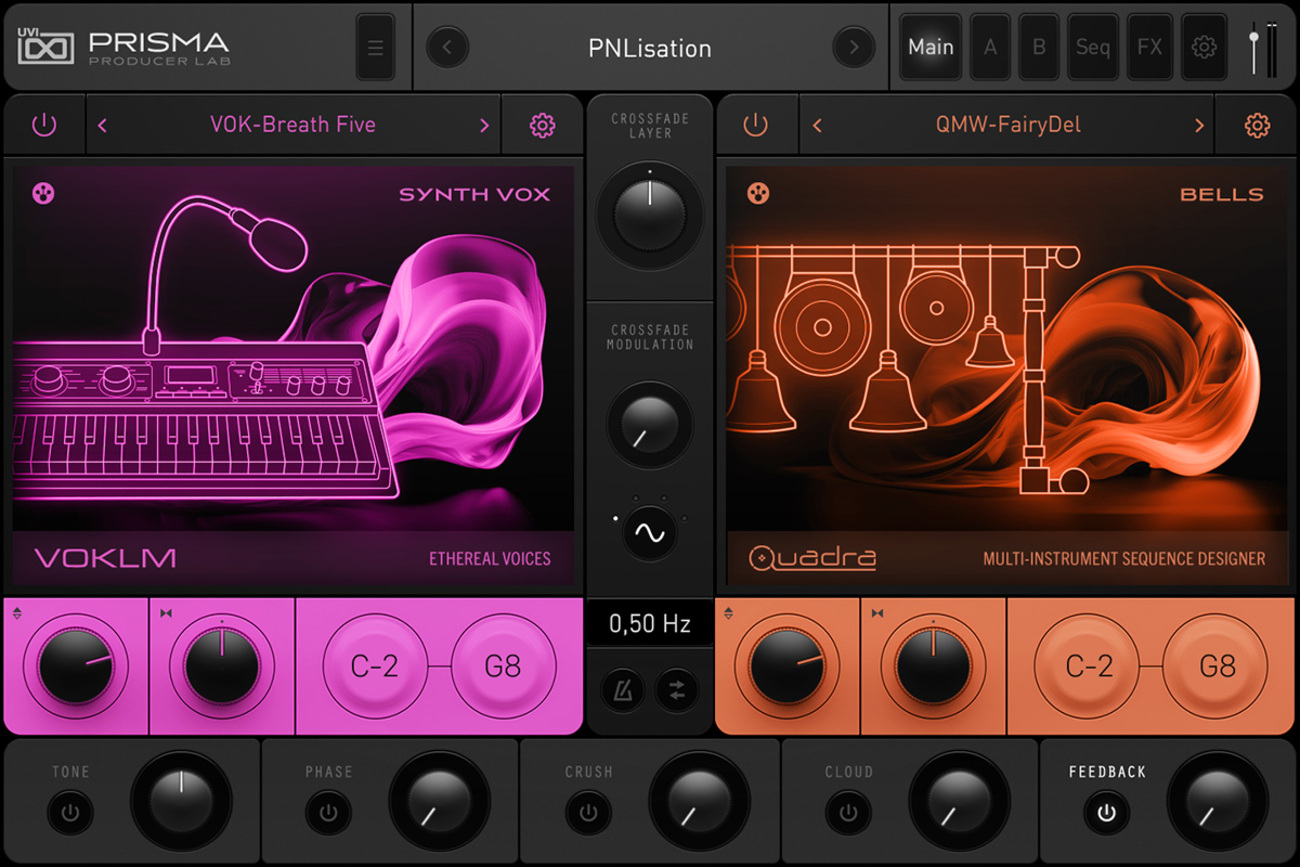Click randomize icon on Synth Vox artwork
The height and width of the screenshot is (867, 1300).
(43, 193)
